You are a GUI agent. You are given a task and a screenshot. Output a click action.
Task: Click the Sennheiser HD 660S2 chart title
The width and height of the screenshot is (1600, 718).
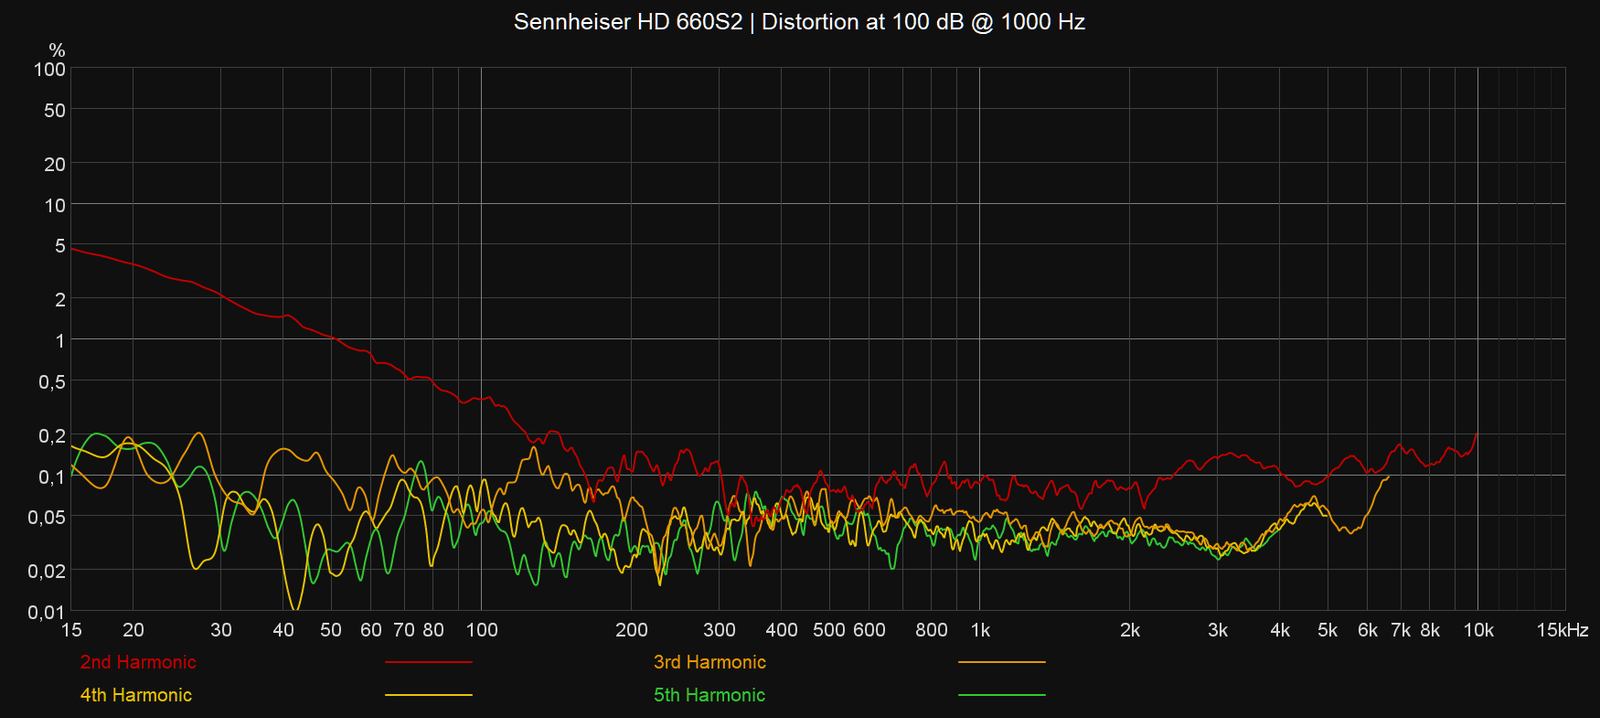pos(799,22)
